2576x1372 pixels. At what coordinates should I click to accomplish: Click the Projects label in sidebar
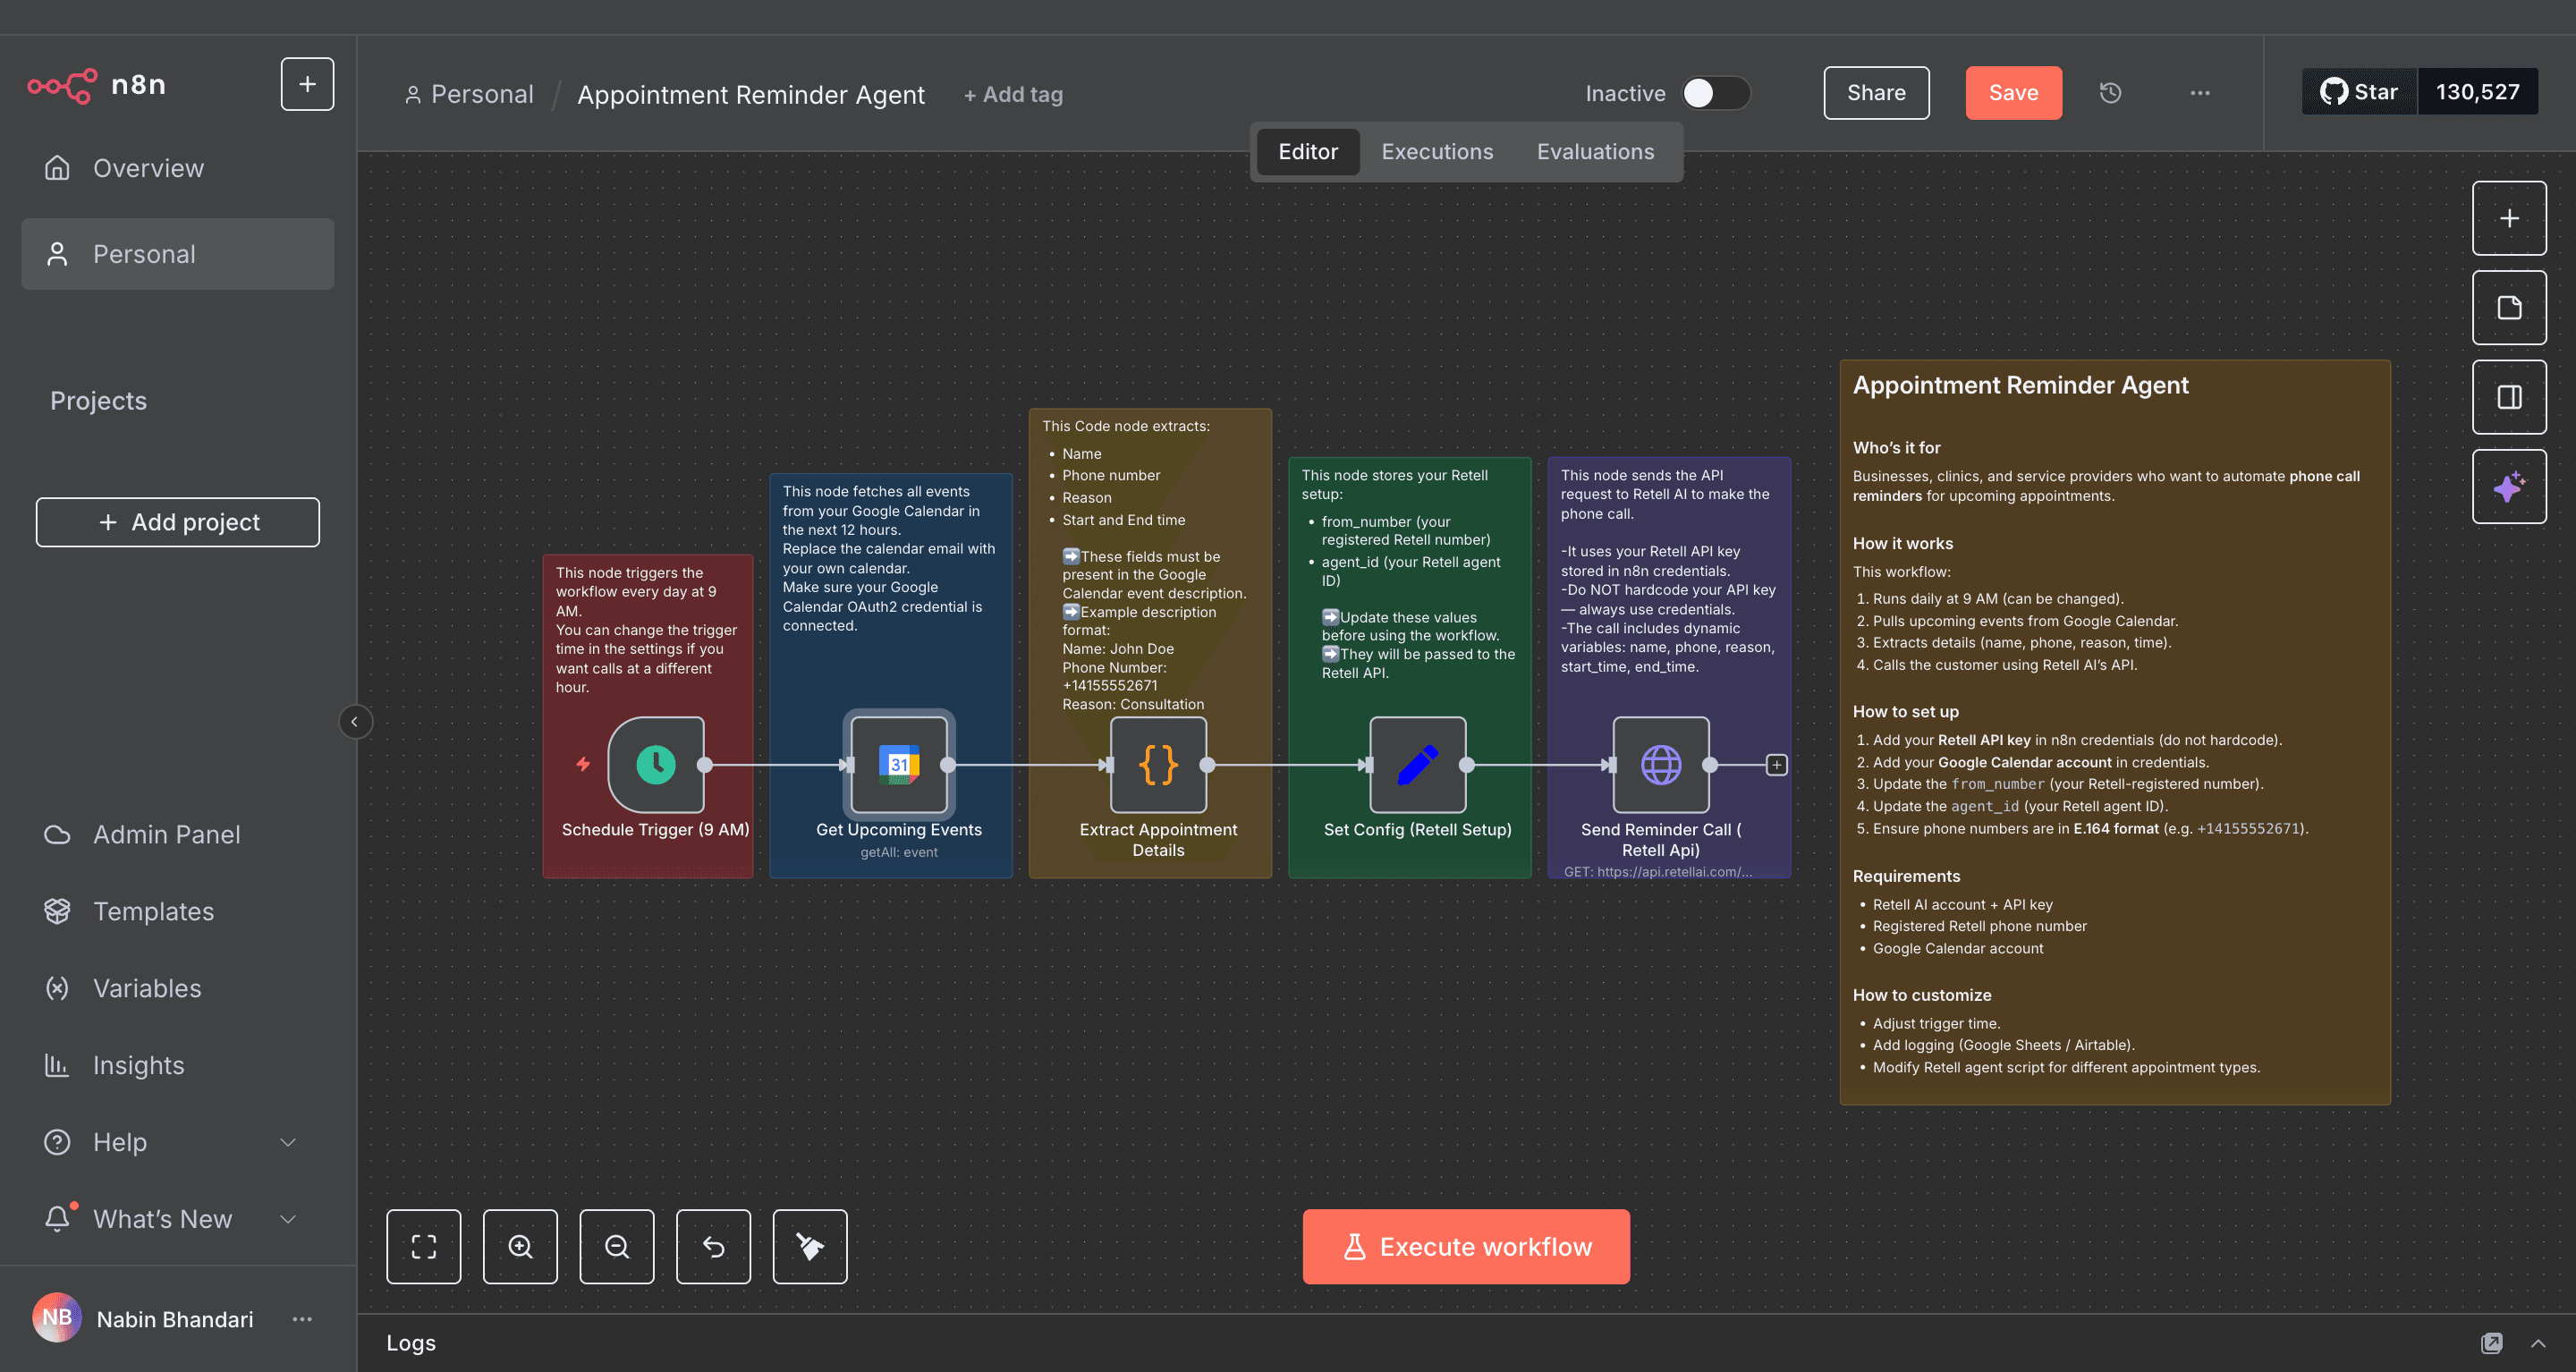tap(98, 401)
